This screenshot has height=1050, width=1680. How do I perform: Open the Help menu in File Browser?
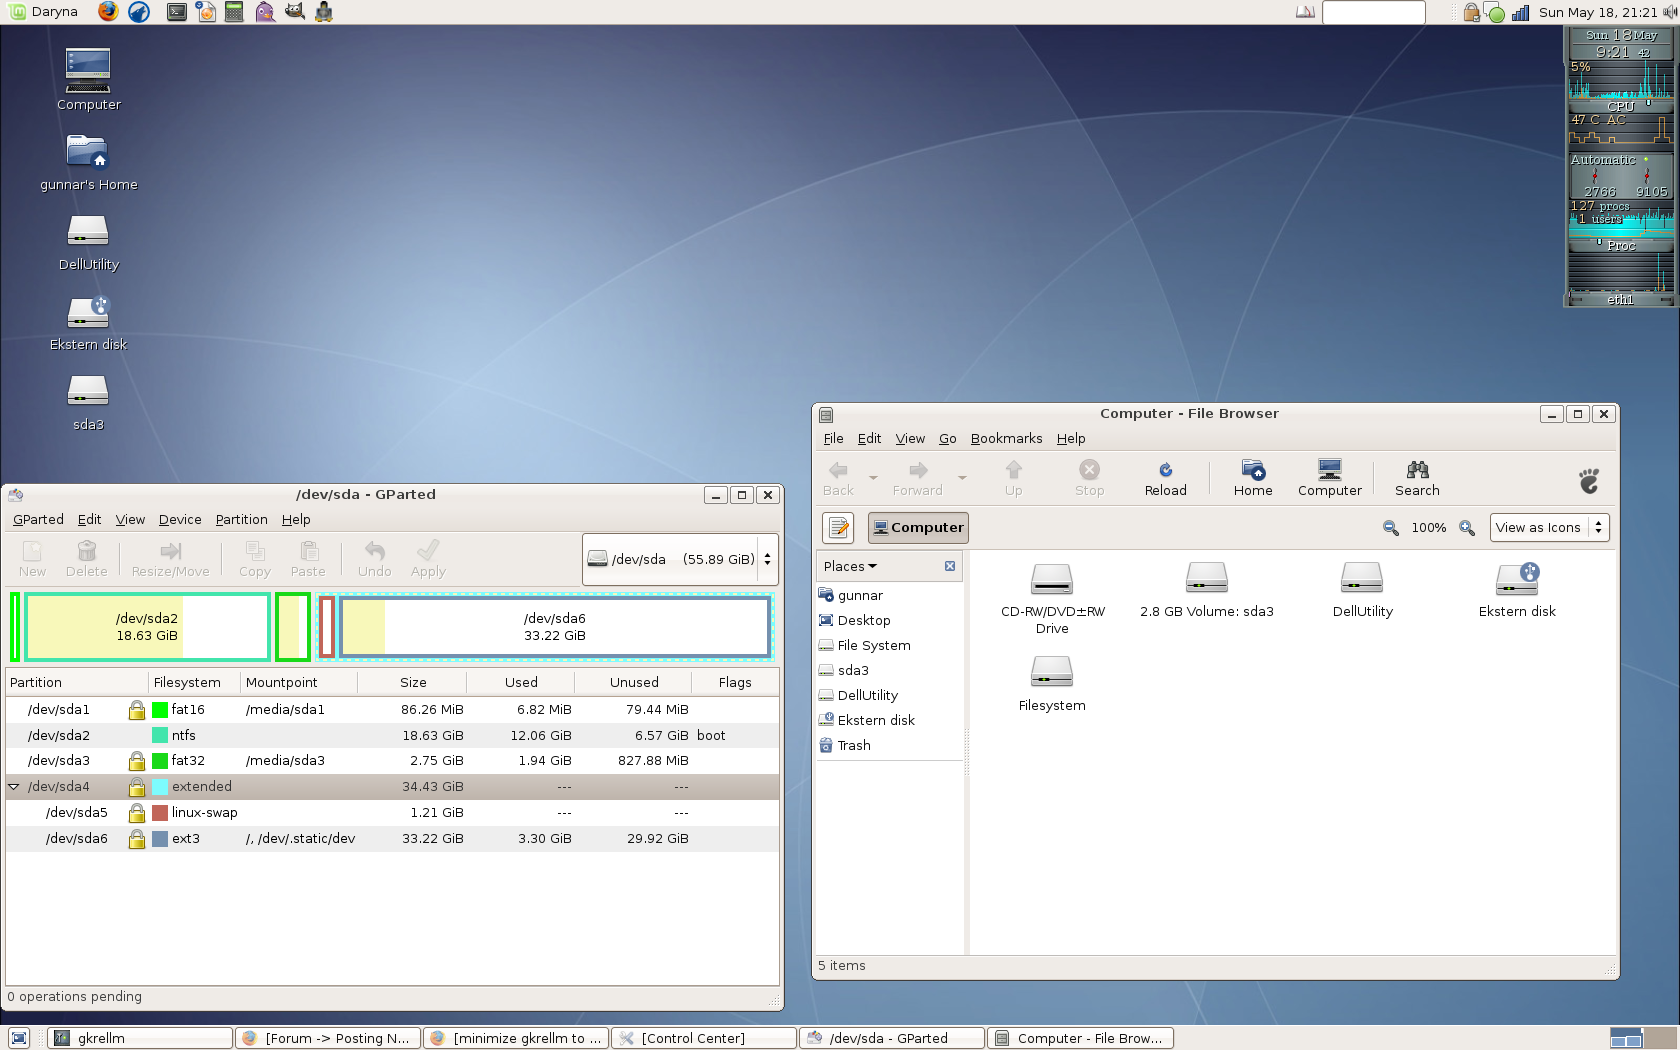point(1071,438)
